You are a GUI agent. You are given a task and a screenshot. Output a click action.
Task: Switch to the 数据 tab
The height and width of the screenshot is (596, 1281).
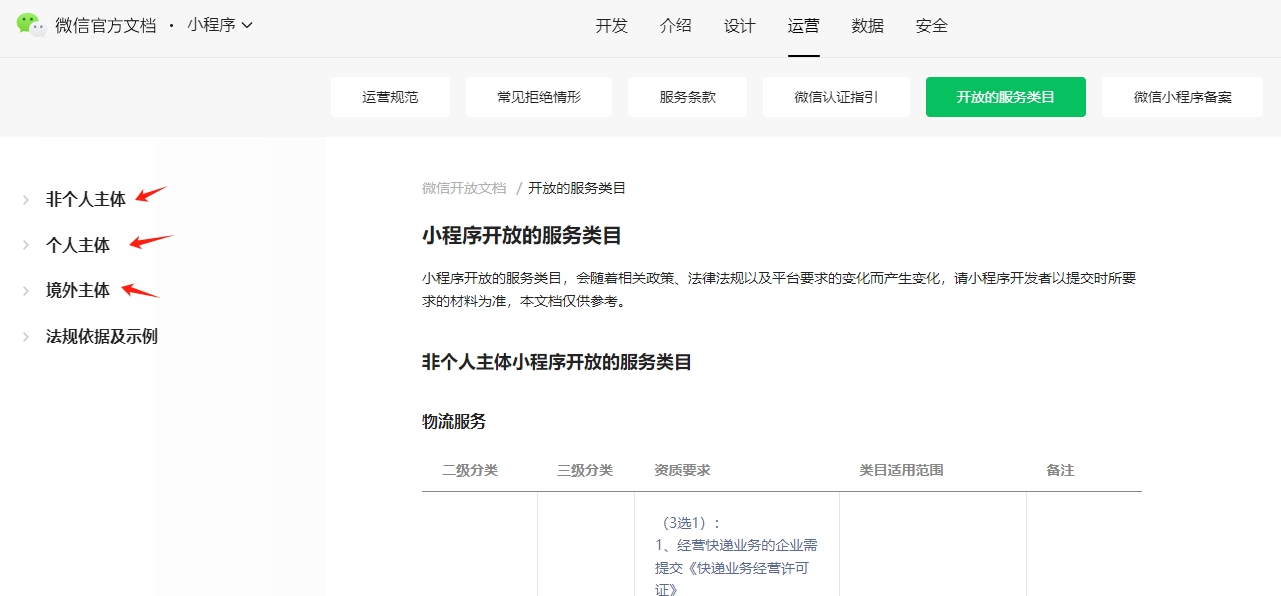coord(868,26)
